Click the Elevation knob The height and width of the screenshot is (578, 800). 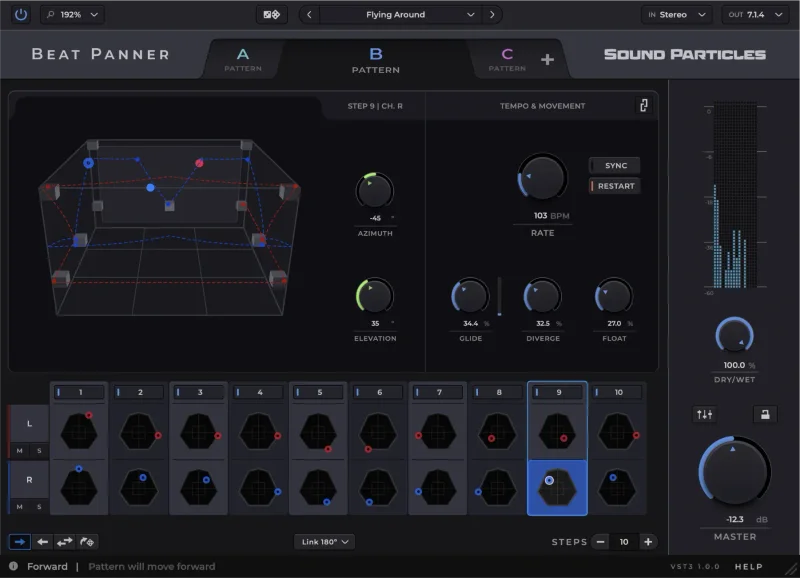pos(374,295)
